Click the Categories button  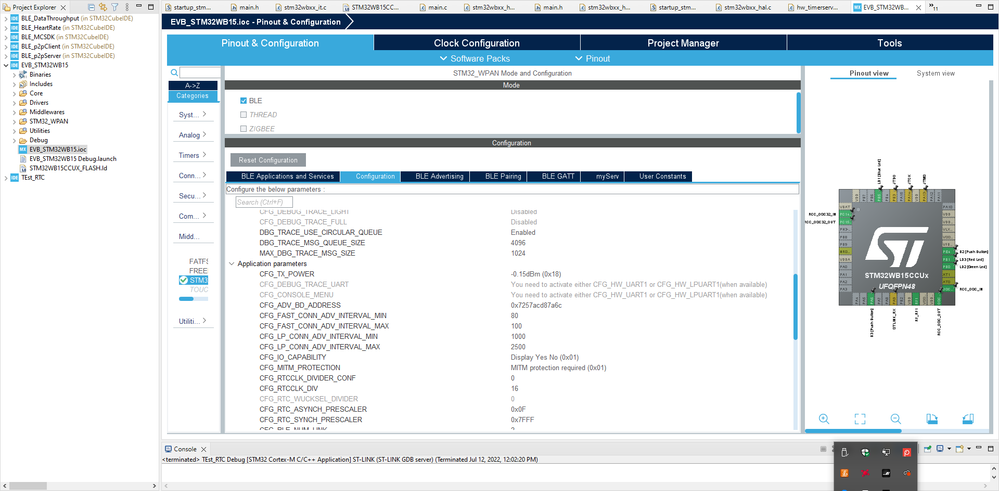click(x=193, y=96)
